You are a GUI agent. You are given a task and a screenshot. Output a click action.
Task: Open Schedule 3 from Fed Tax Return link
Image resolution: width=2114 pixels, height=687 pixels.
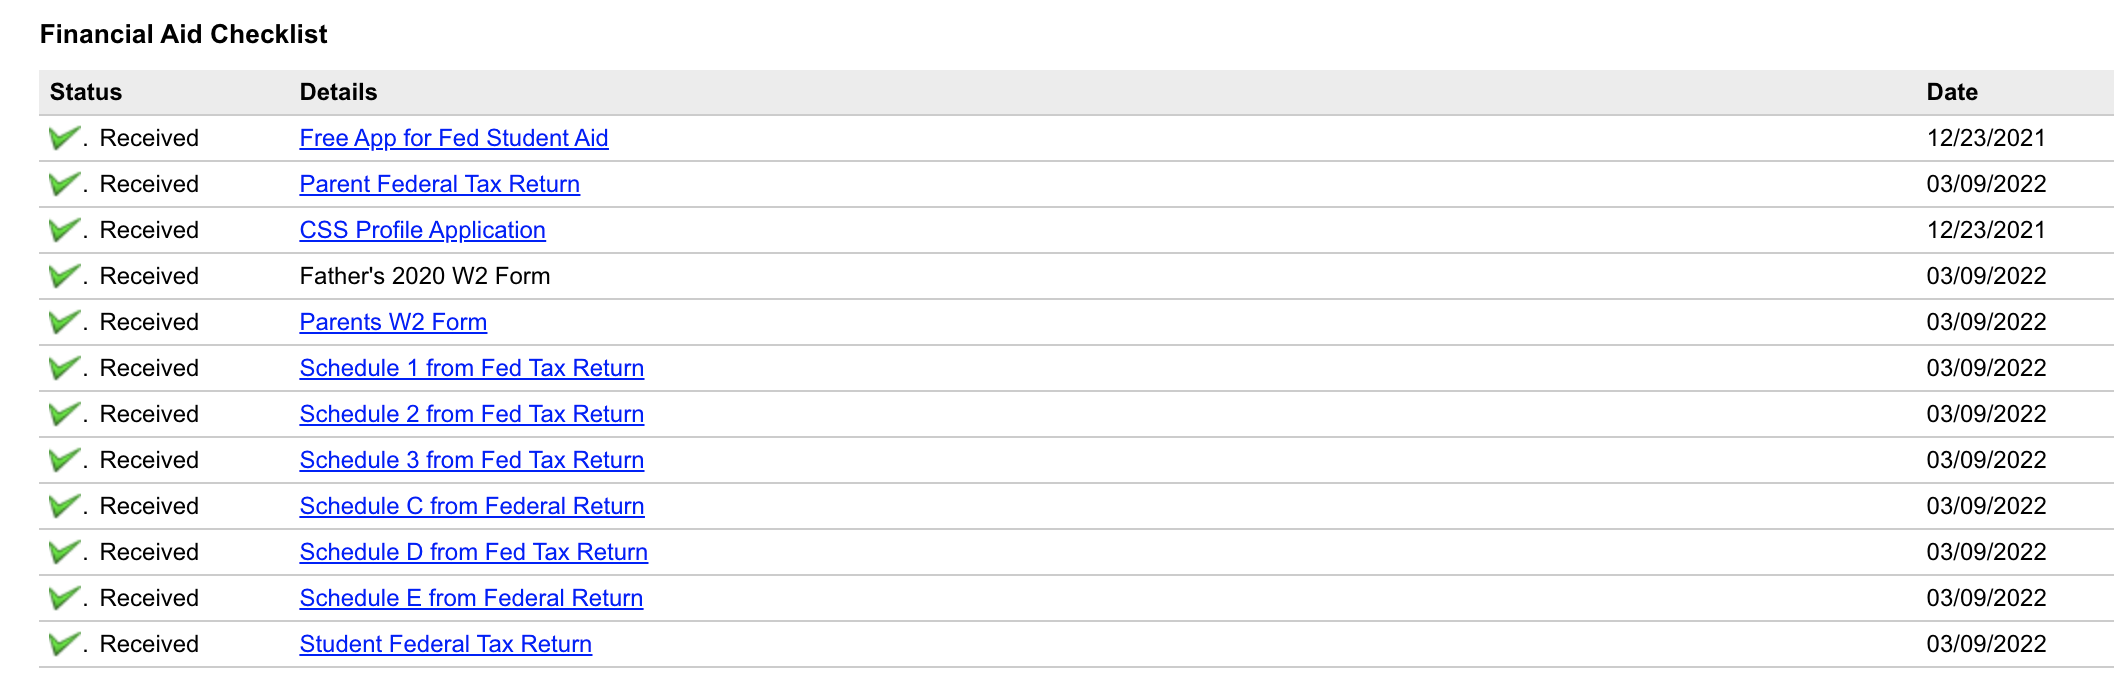coord(471,460)
